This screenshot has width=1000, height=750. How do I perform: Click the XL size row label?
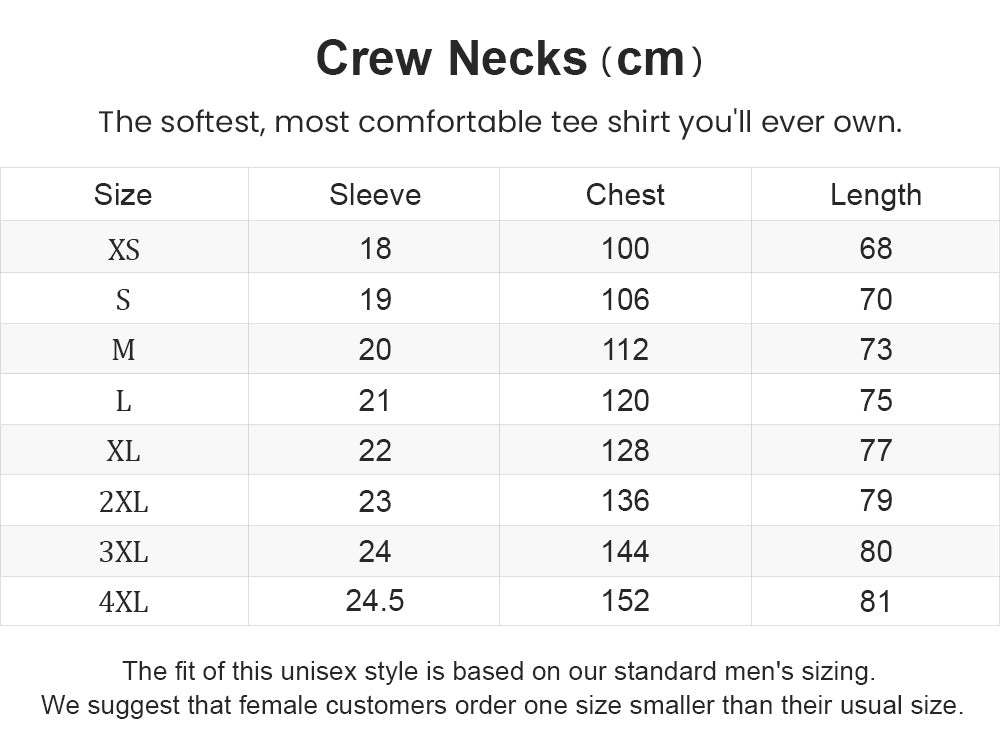[123, 452]
